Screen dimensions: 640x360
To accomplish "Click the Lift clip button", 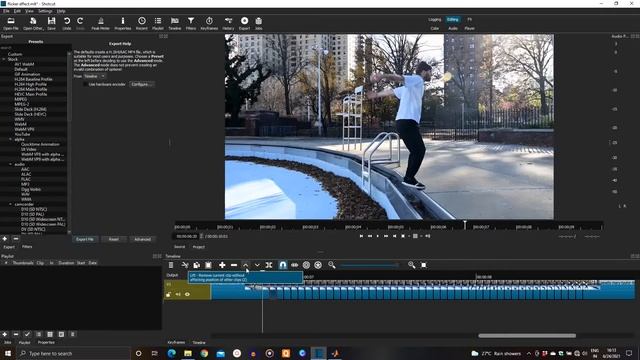I will coord(246,265).
